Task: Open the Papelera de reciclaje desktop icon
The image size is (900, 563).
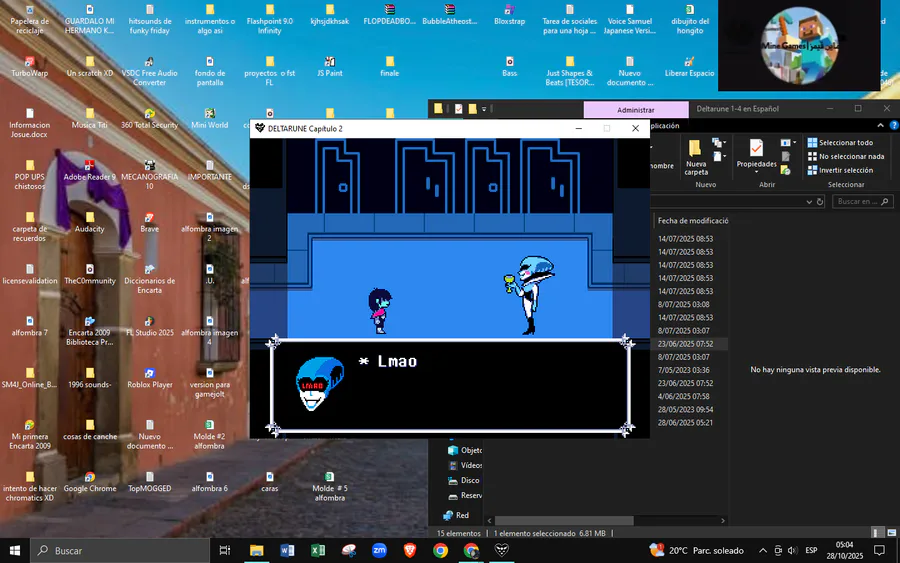Action: pyautogui.click(x=30, y=20)
